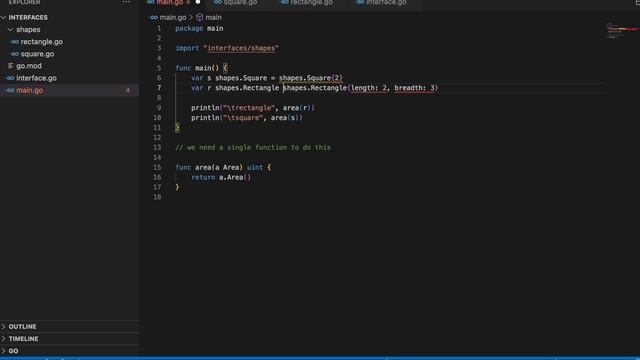
Task: Click line number 15 in the gutter
Action: click(x=157, y=167)
